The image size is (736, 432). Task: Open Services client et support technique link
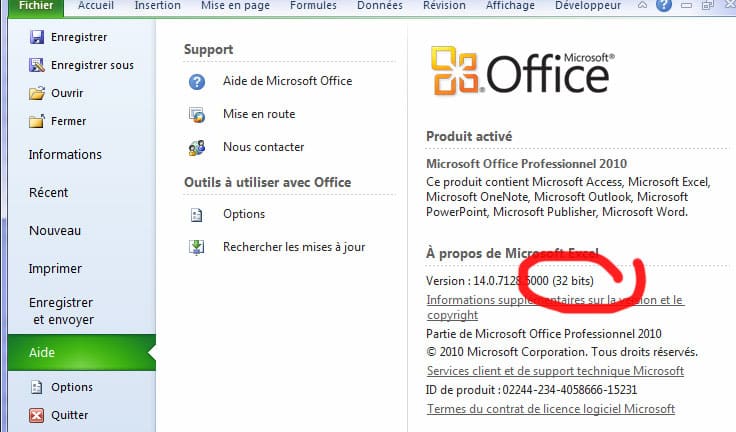(x=555, y=371)
